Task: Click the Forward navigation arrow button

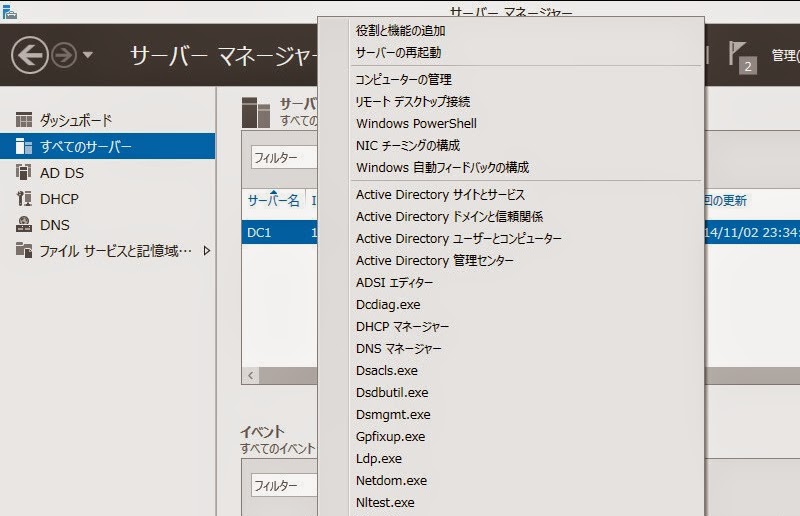Action: tap(64, 55)
